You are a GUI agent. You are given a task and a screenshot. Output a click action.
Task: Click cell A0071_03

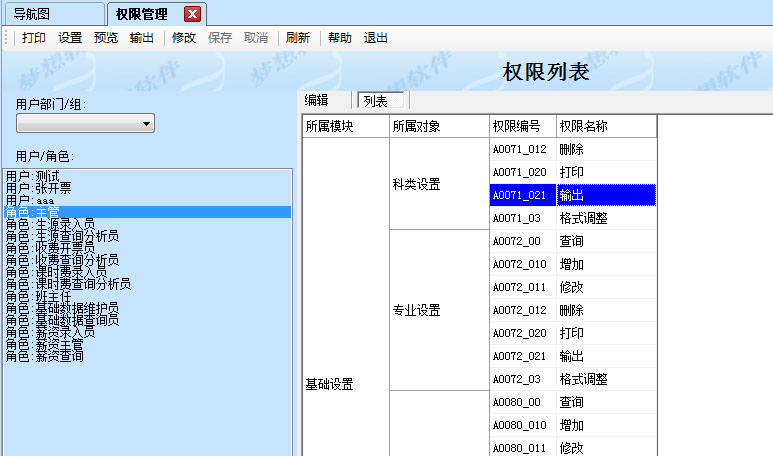pyautogui.click(x=523, y=218)
